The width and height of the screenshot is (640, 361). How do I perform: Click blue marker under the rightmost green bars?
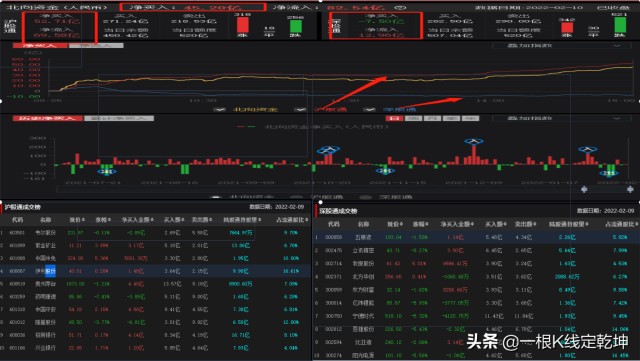[609, 174]
